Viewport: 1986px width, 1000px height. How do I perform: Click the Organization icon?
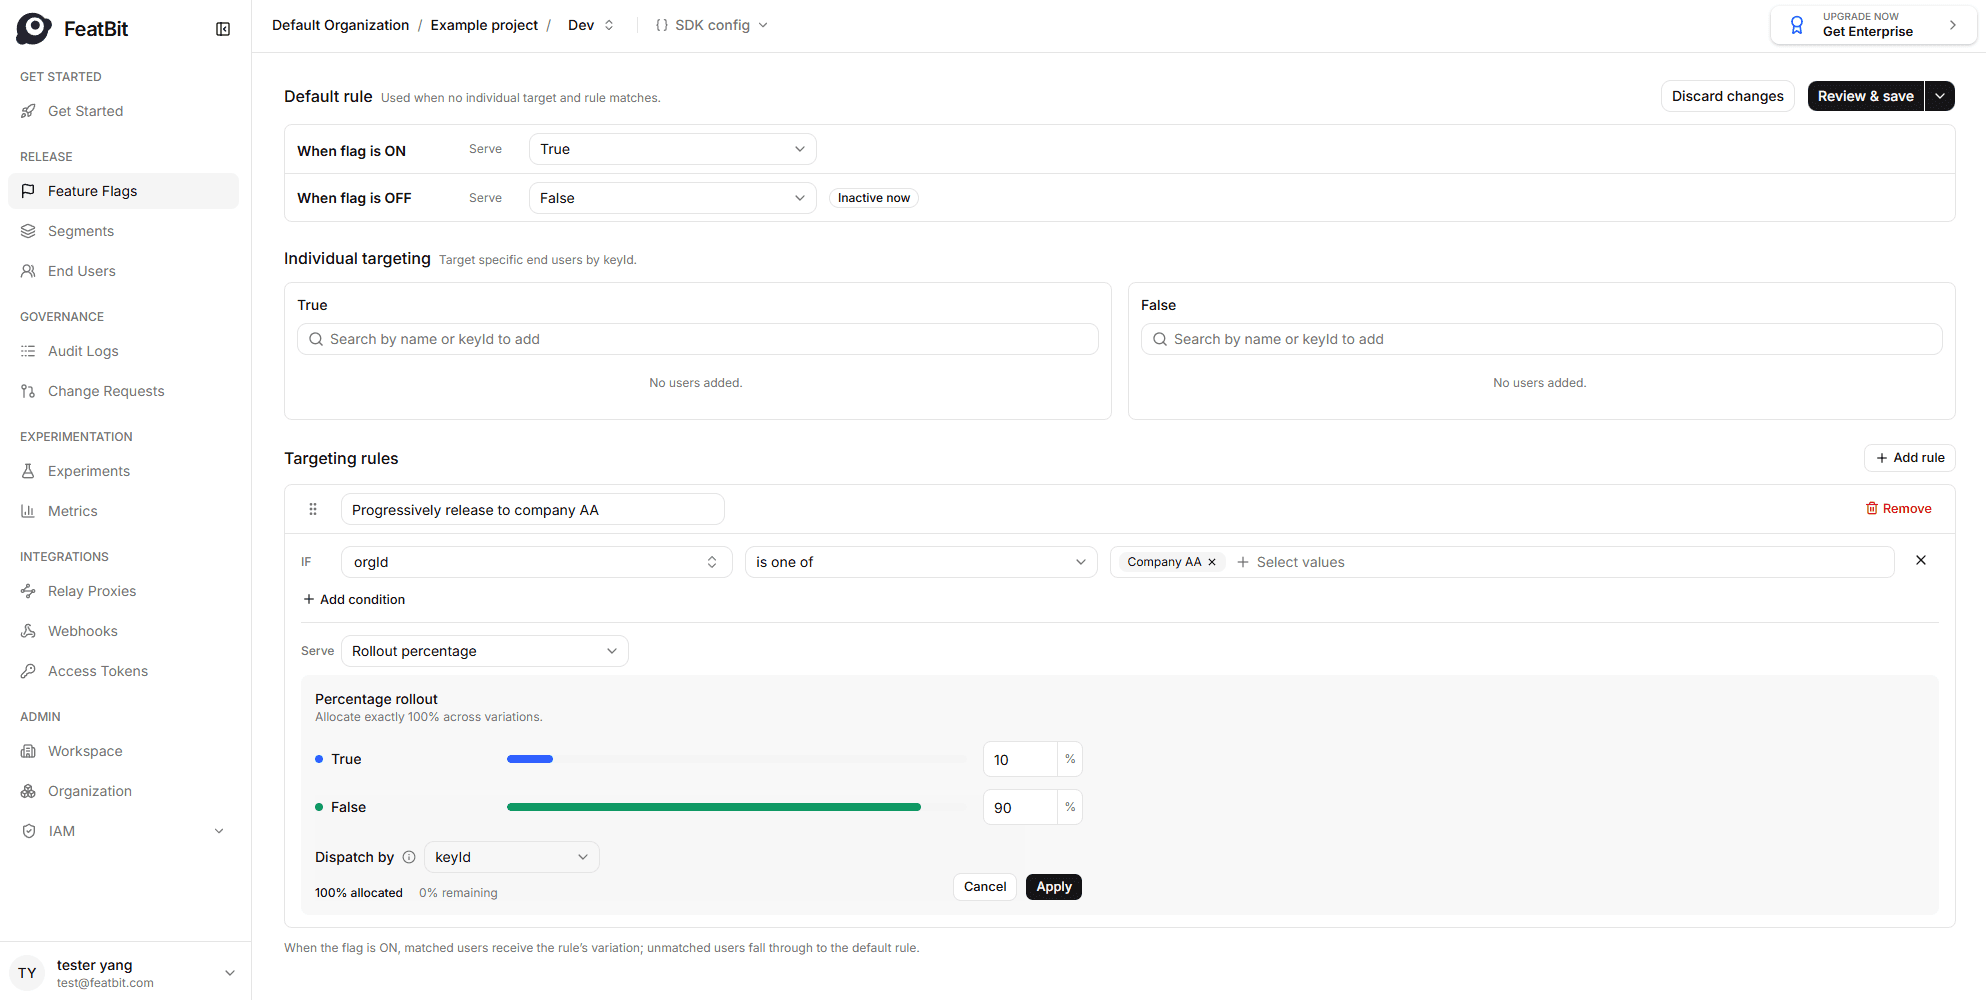tap(28, 791)
